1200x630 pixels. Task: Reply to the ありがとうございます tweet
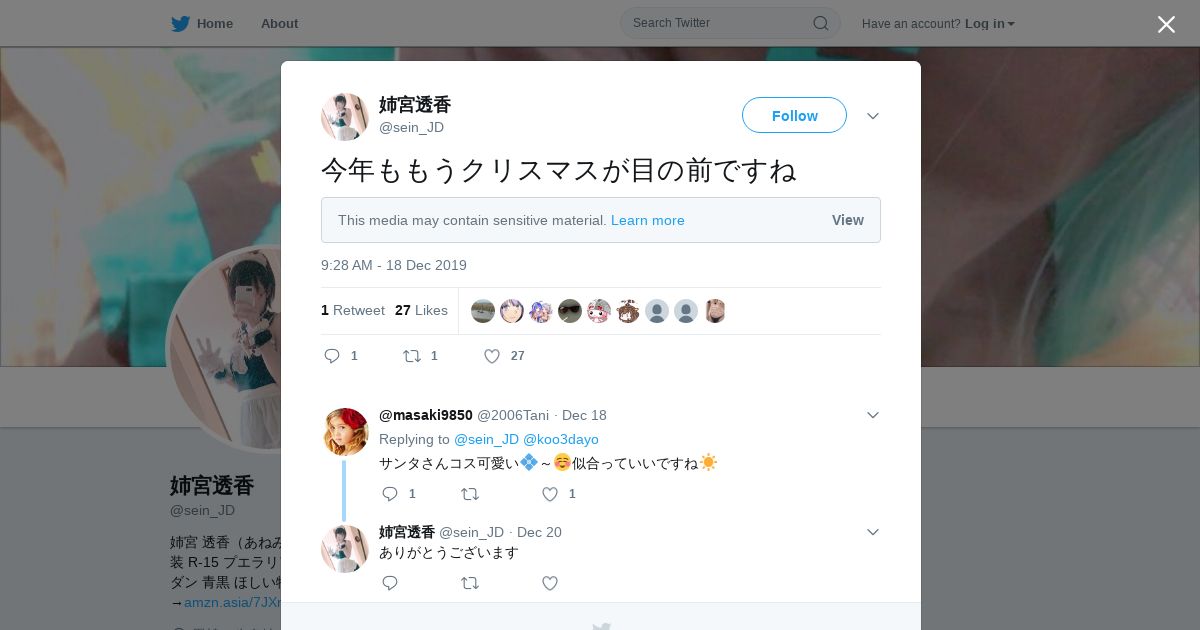[x=390, y=583]
